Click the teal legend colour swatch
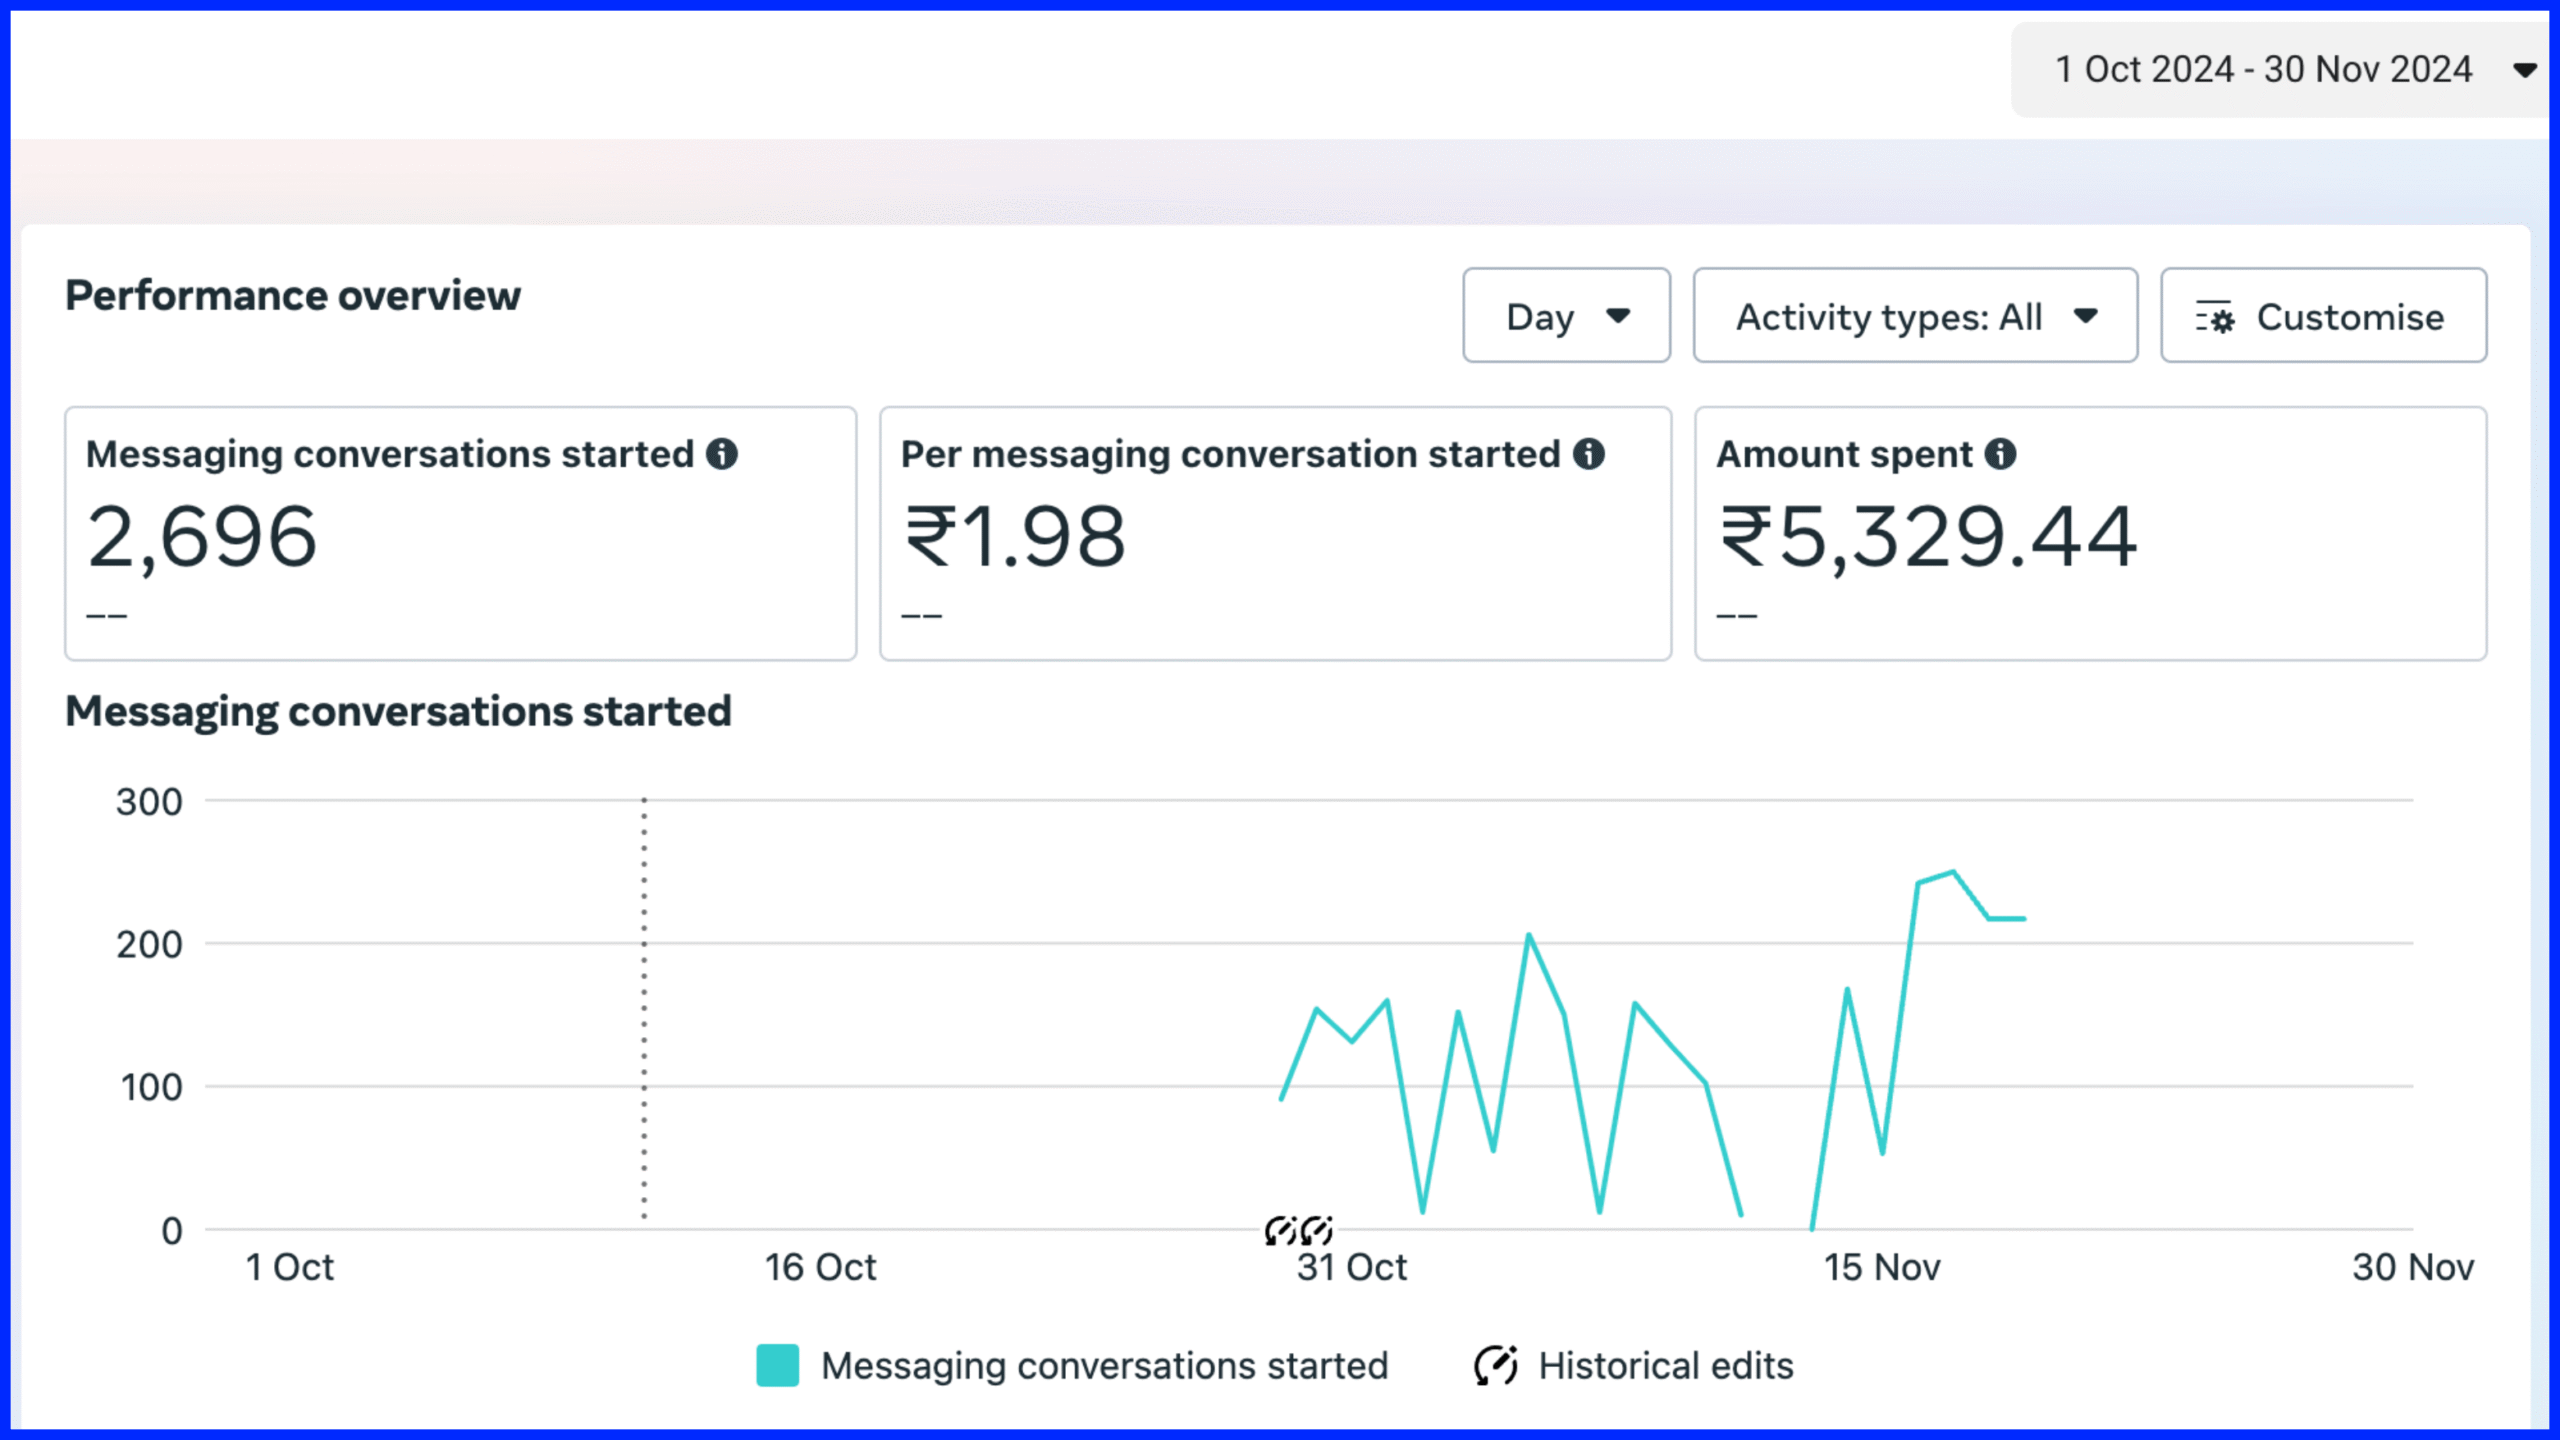The width and height of the screenshot is (2560, 1440). (x=777, y=1365)
